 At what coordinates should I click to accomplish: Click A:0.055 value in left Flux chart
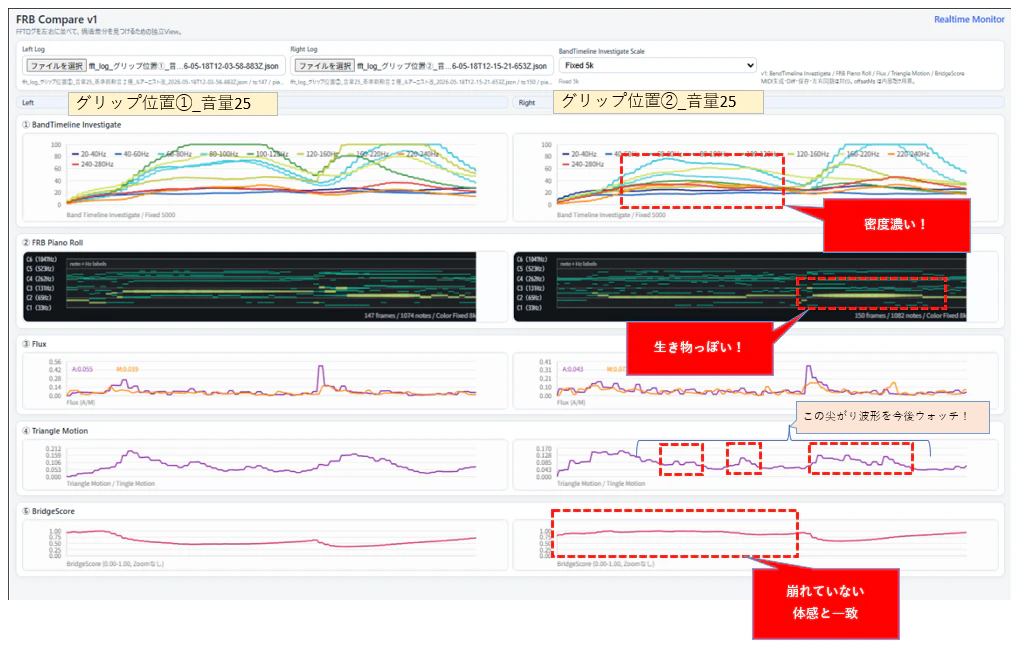pos(82,369)
